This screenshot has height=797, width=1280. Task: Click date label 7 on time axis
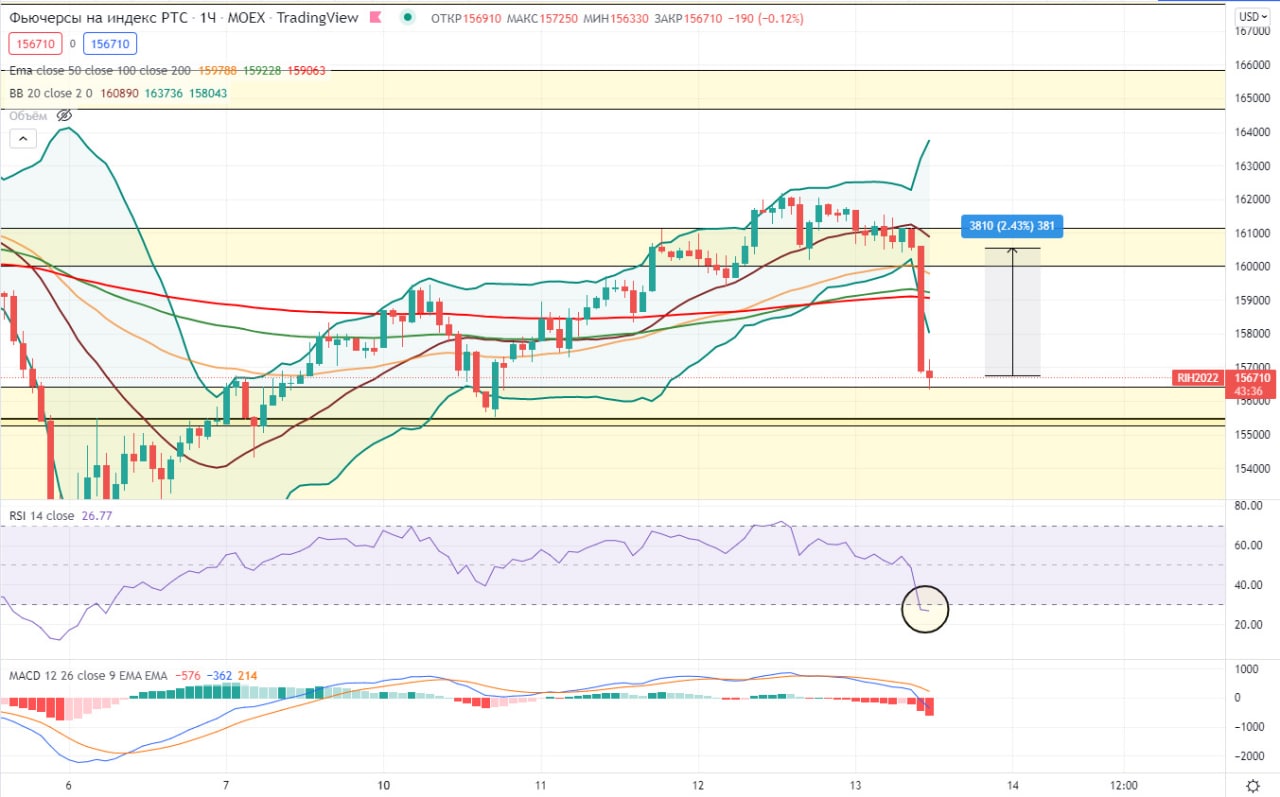227,785
